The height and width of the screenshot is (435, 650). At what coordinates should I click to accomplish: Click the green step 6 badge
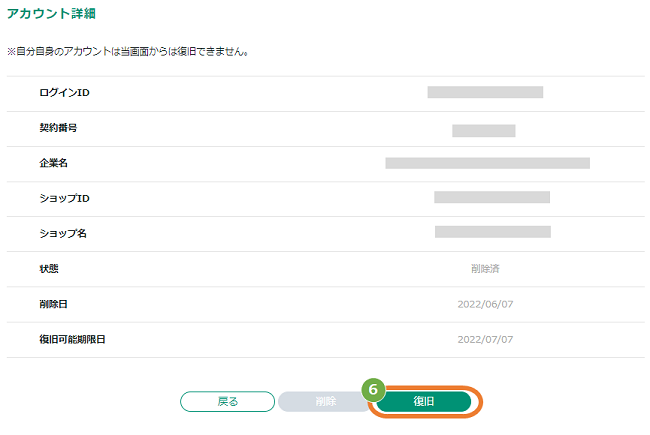[x=373, y=389]
